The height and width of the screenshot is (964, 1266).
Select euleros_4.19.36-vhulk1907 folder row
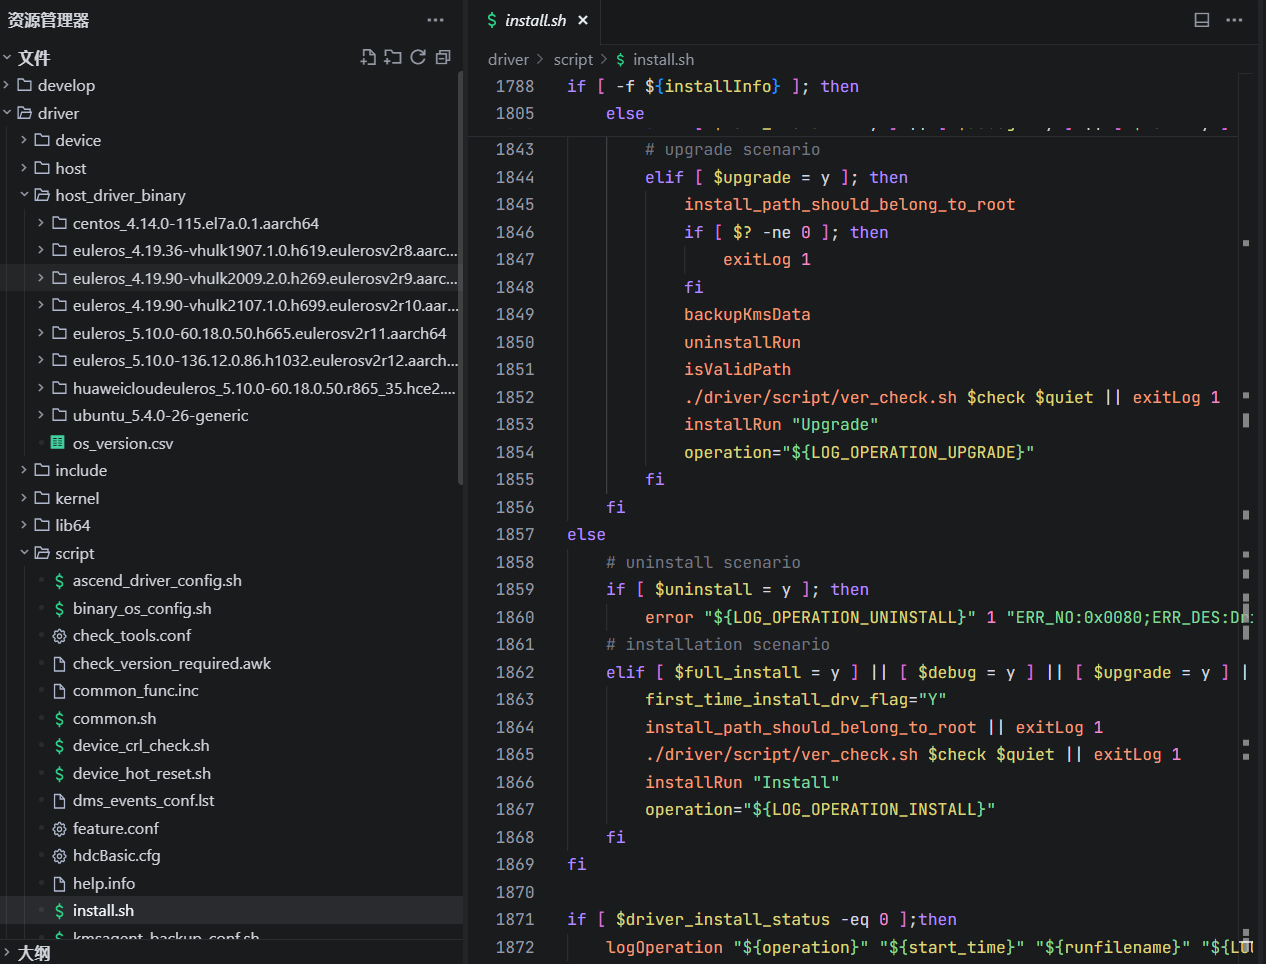(231, 251)
